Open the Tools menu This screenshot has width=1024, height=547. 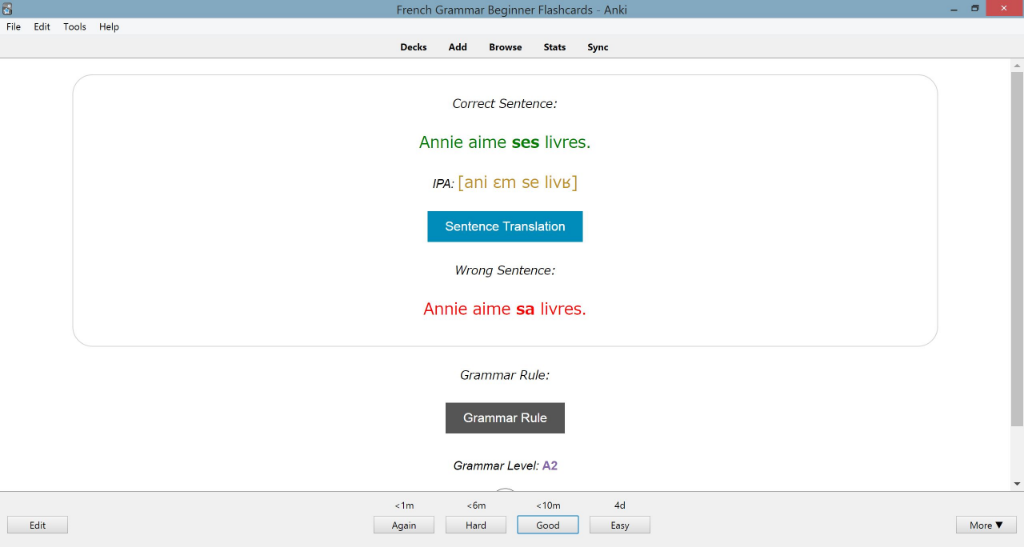[x=74, y=27]
